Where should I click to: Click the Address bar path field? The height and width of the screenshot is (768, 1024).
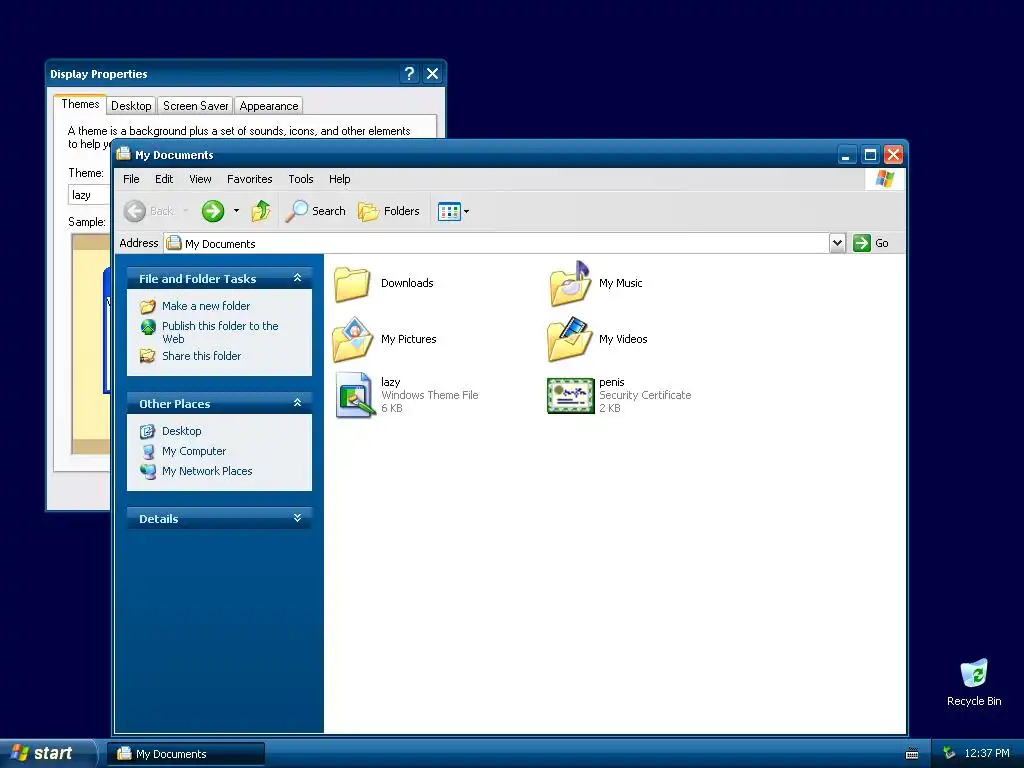[x=497, y=243]
